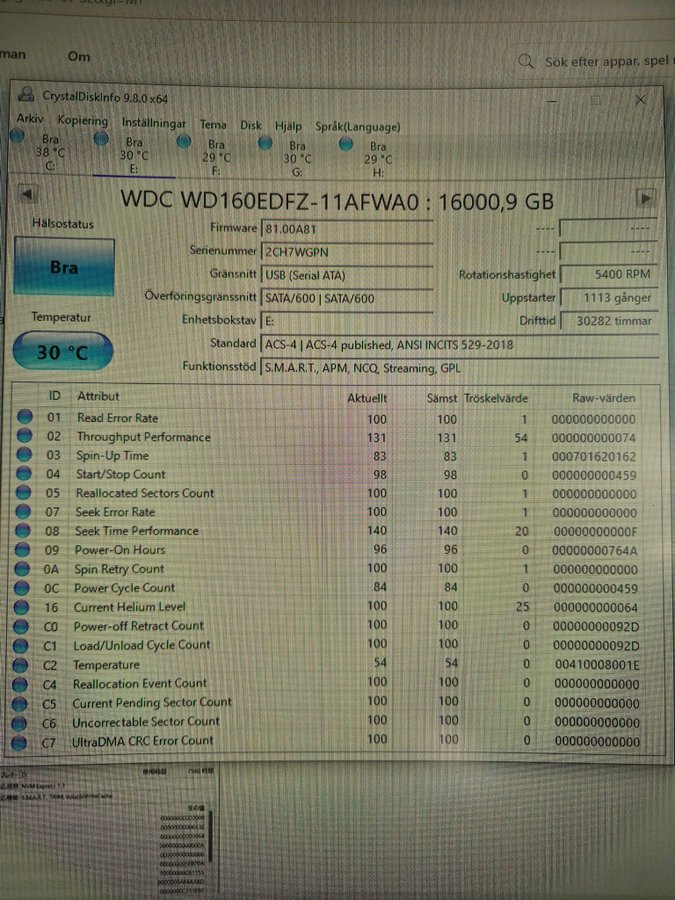Click status icon for Power-On Hours
This screenshot has height=900, width=675.
22,549
